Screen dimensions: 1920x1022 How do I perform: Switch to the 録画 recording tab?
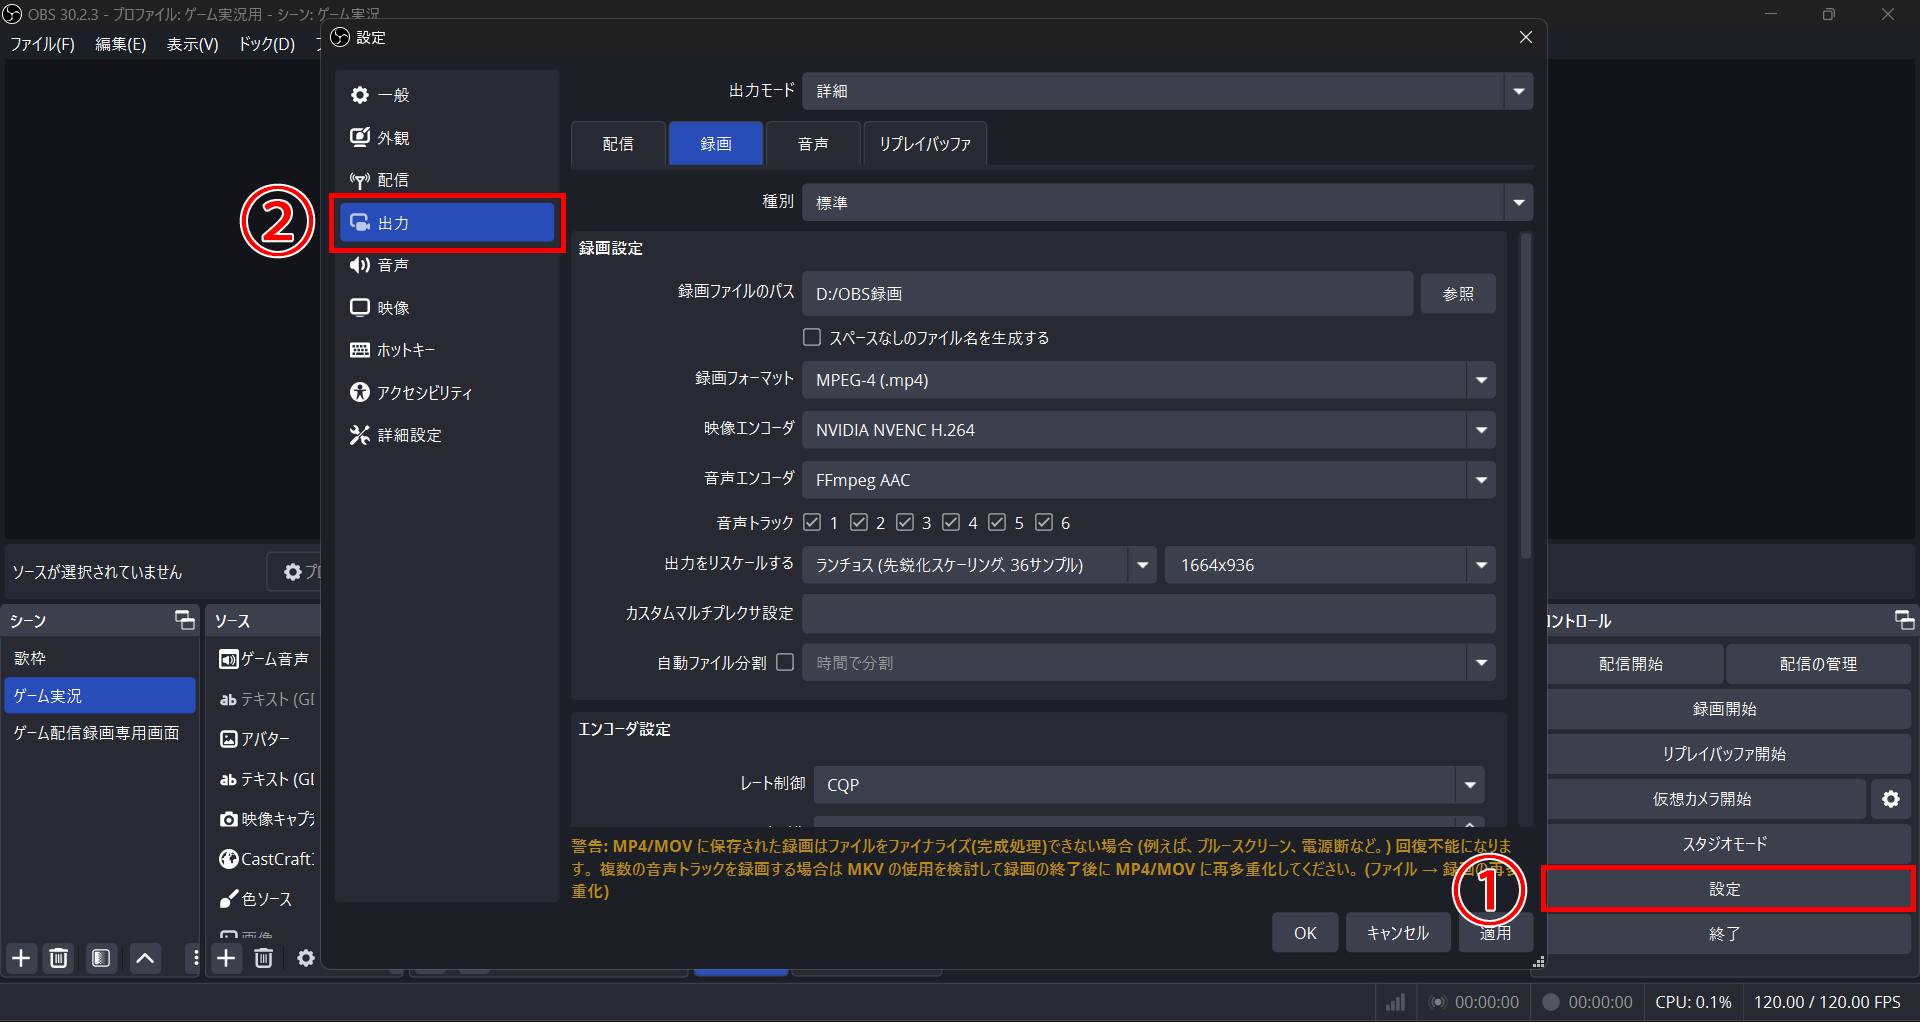[x=716, y=144]
